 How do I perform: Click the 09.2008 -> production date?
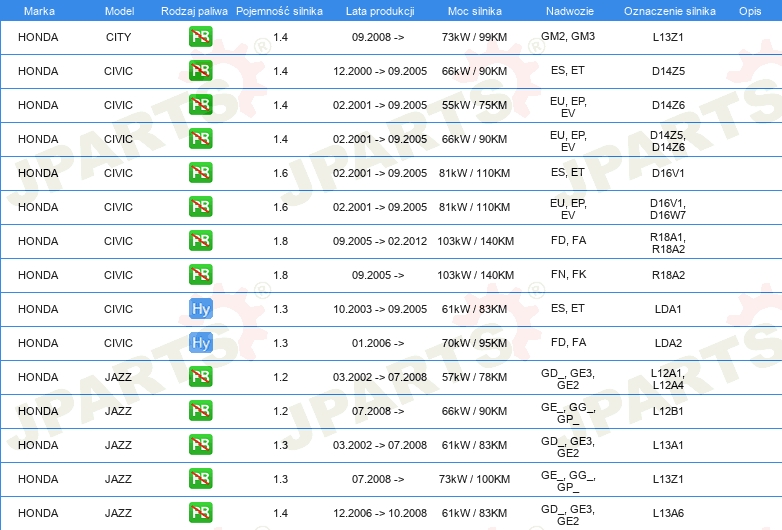coord(378,37)
